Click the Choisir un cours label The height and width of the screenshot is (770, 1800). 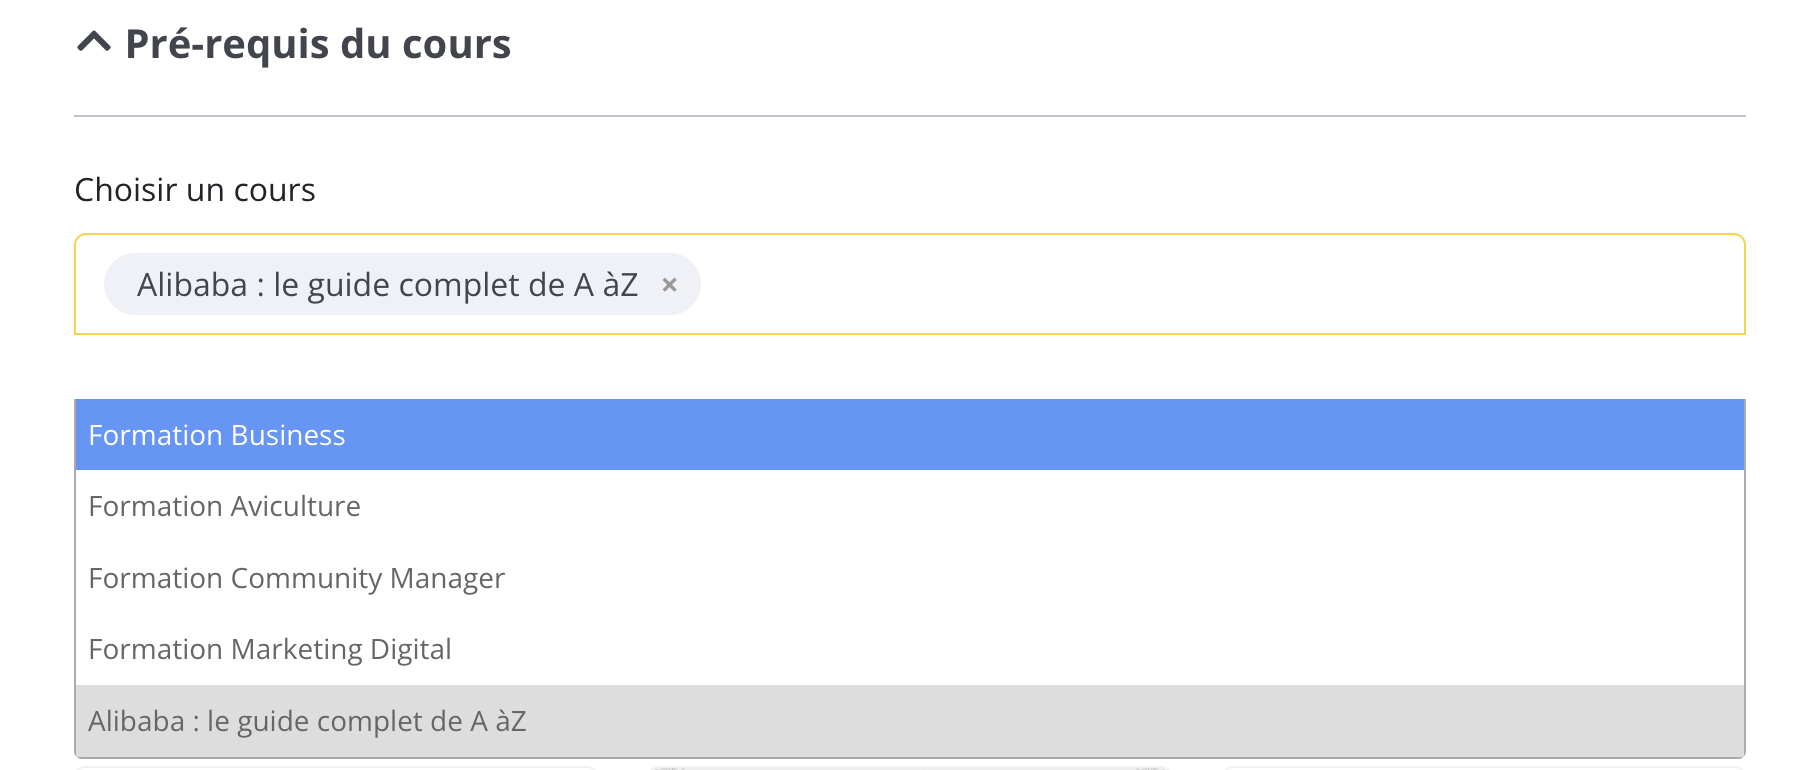(x=195, y=190)
